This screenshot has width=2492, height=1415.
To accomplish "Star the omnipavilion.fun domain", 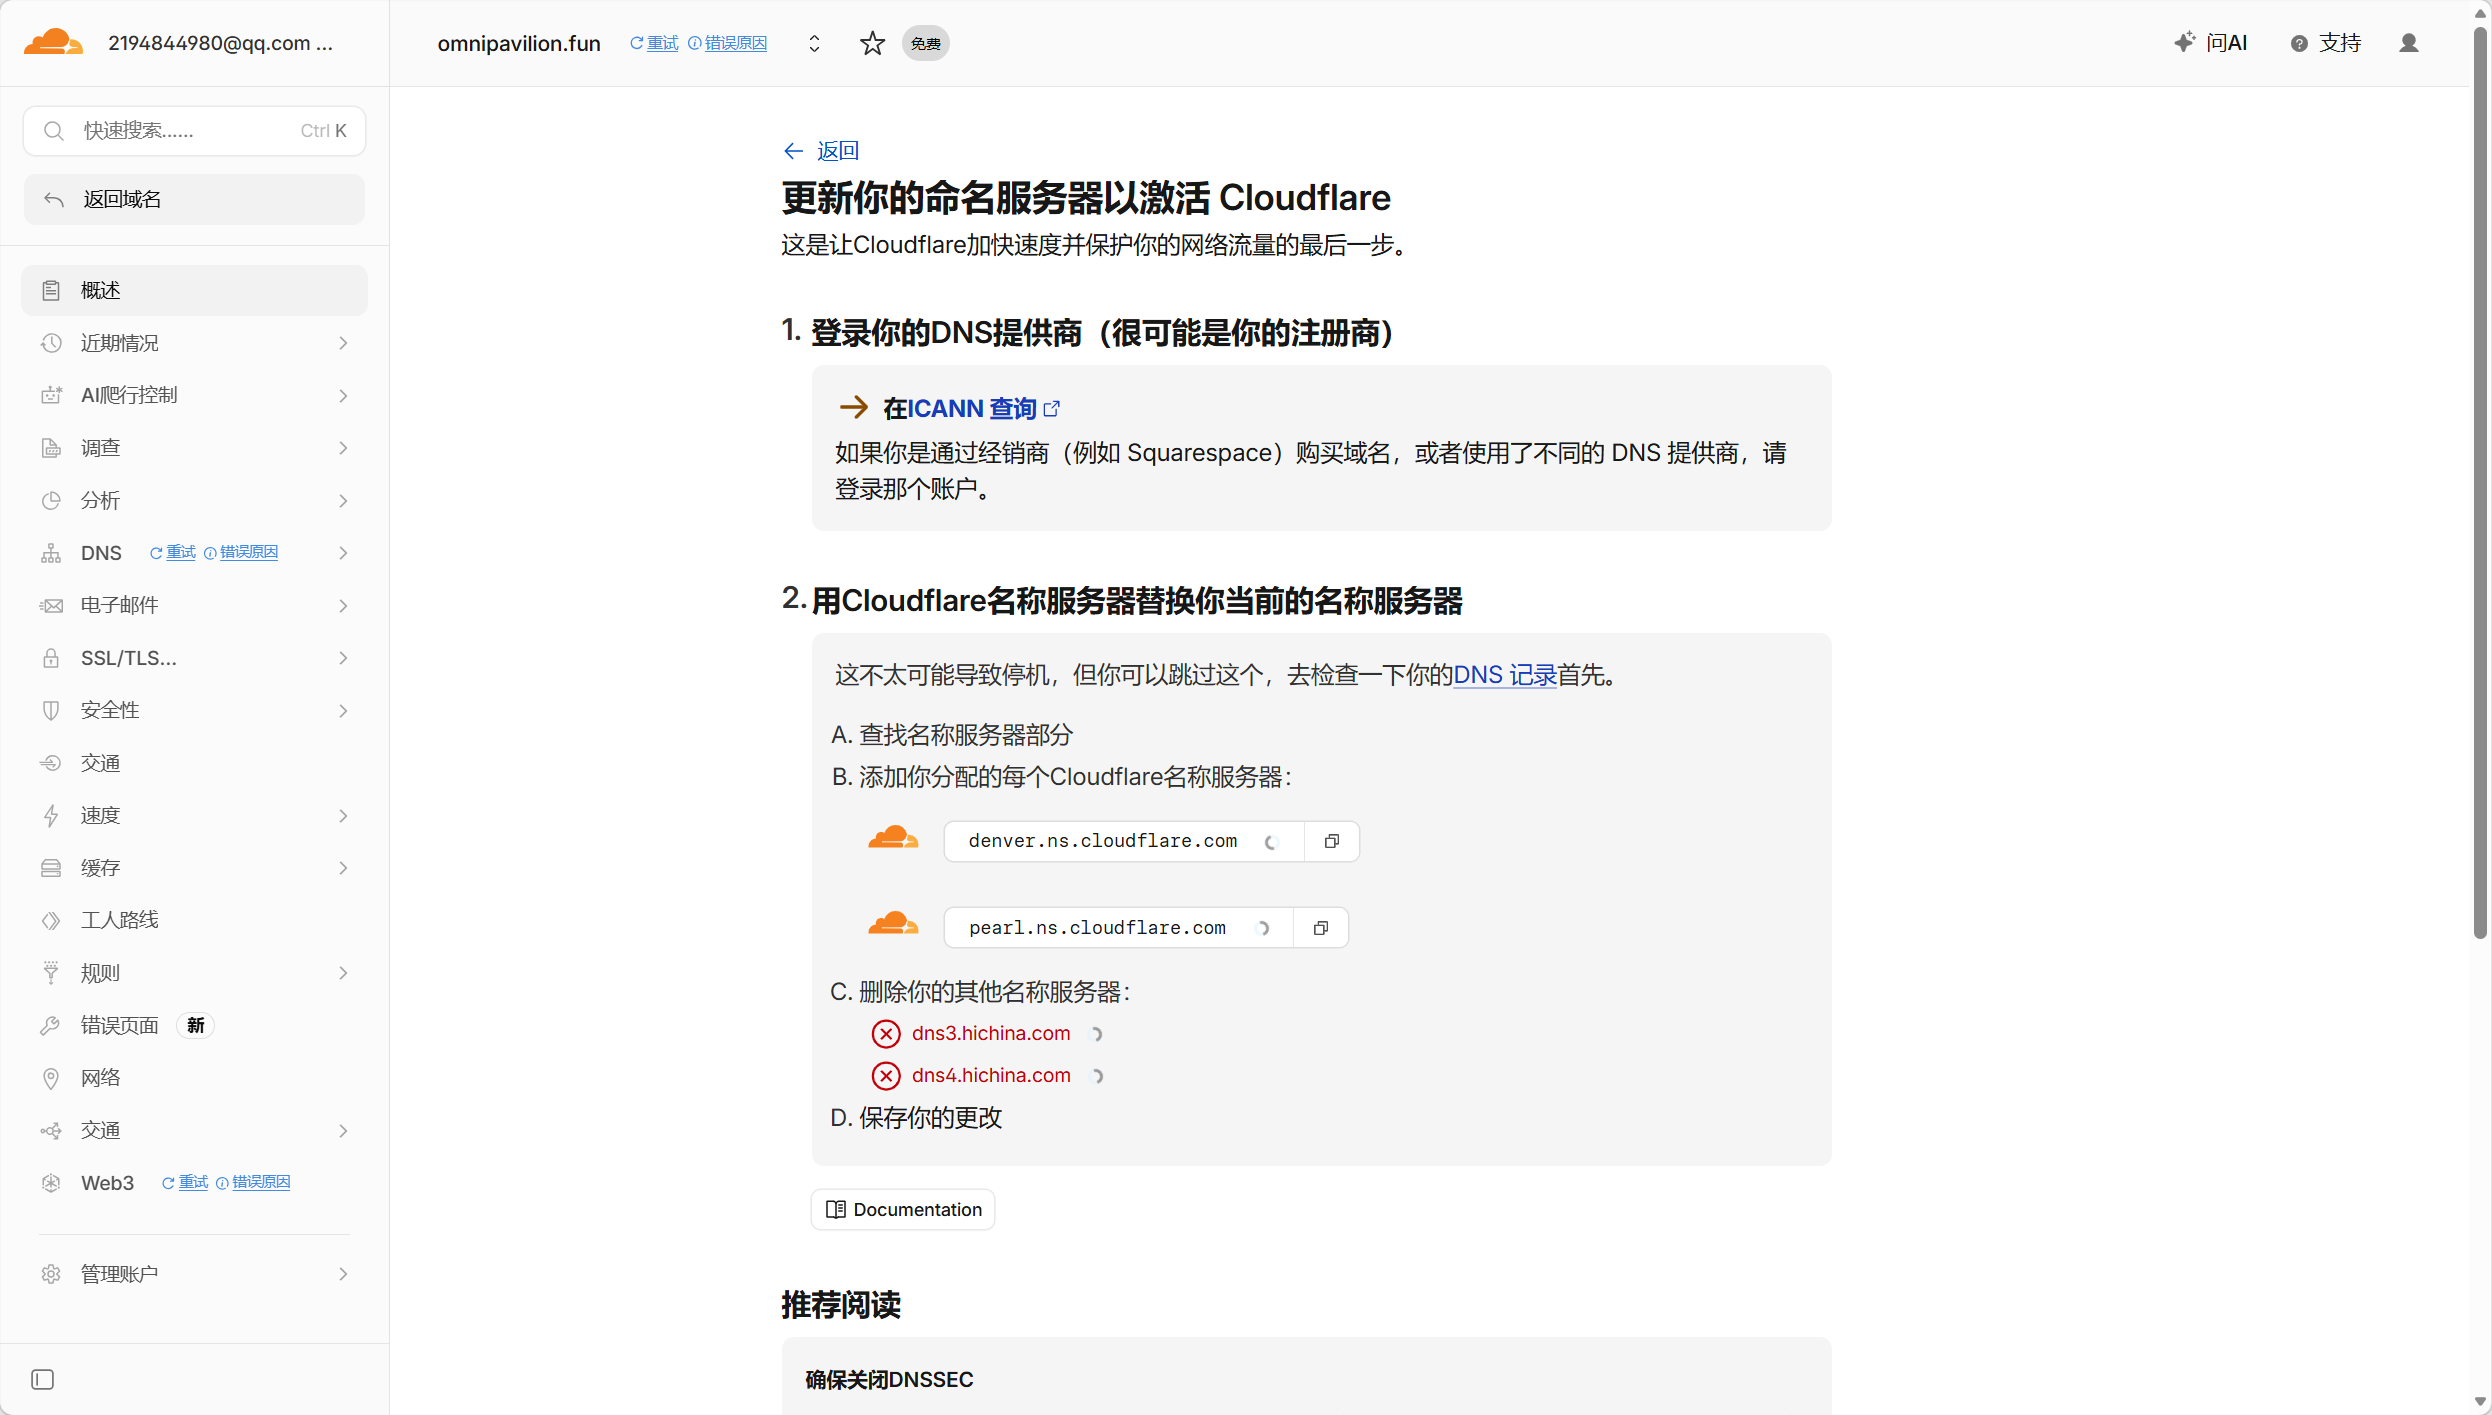I will click(x=872, y=43).
